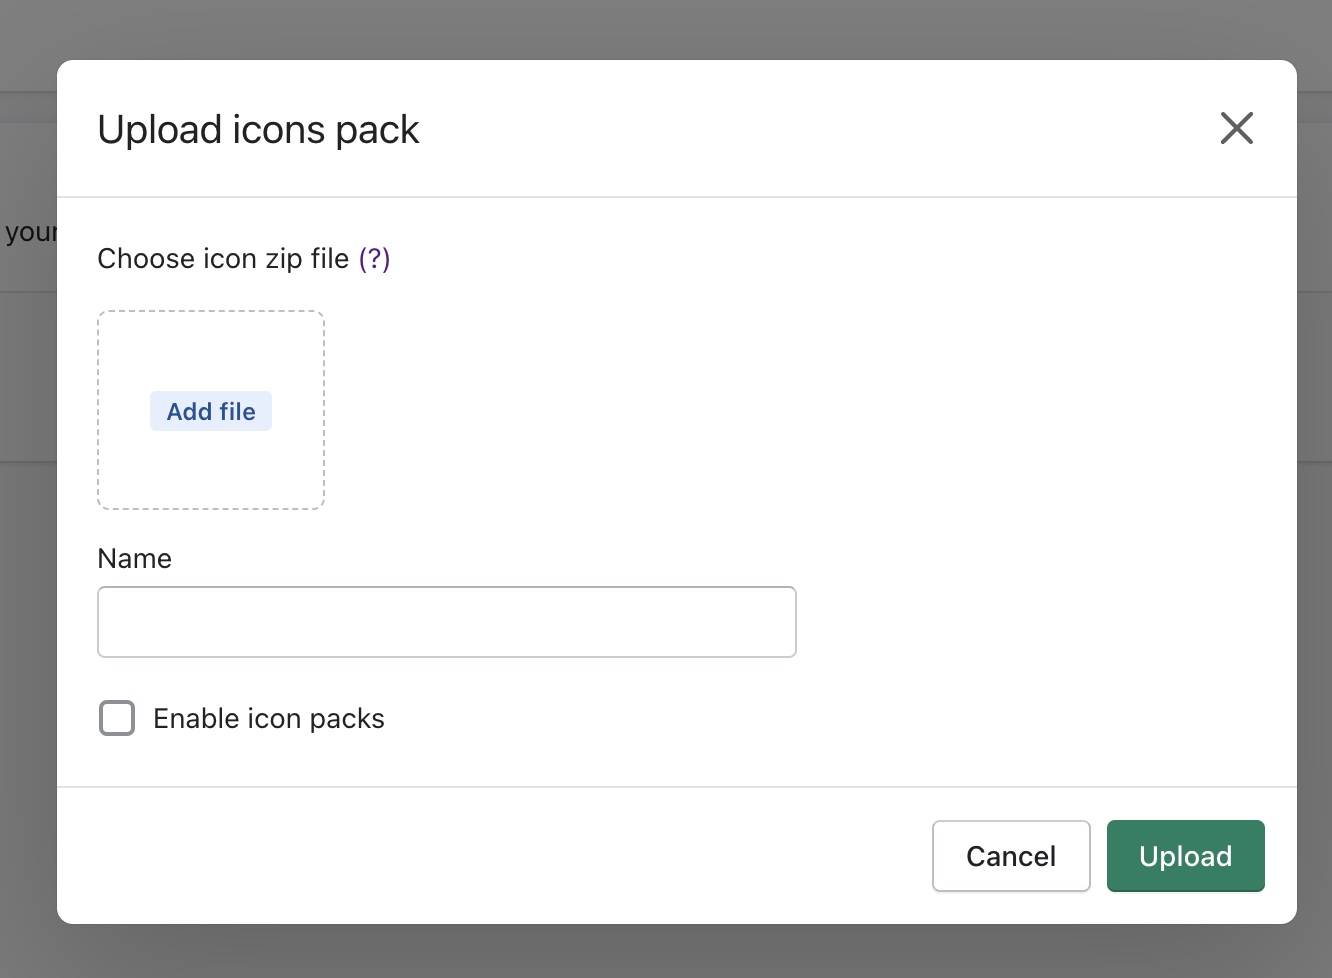Click the Add file button
1332x978 pixels.
click(x=211, y=411)
